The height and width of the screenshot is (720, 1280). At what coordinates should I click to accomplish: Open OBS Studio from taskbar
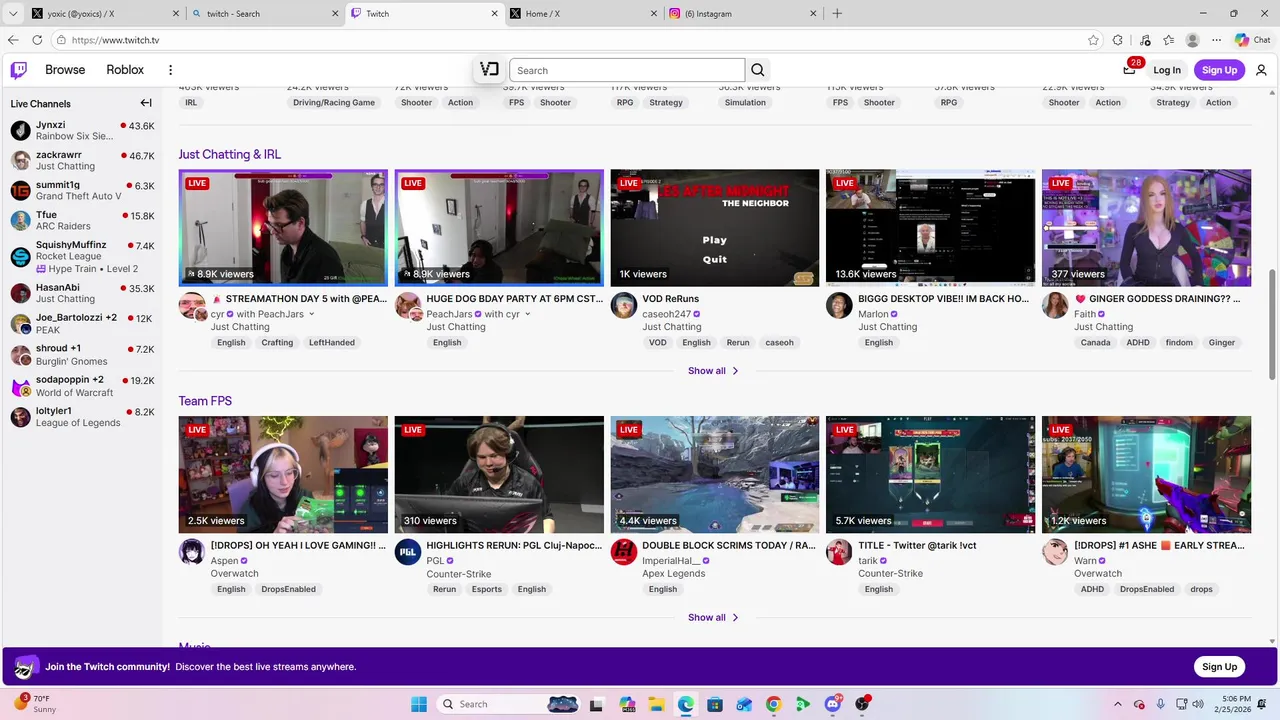tap(862, 704)
